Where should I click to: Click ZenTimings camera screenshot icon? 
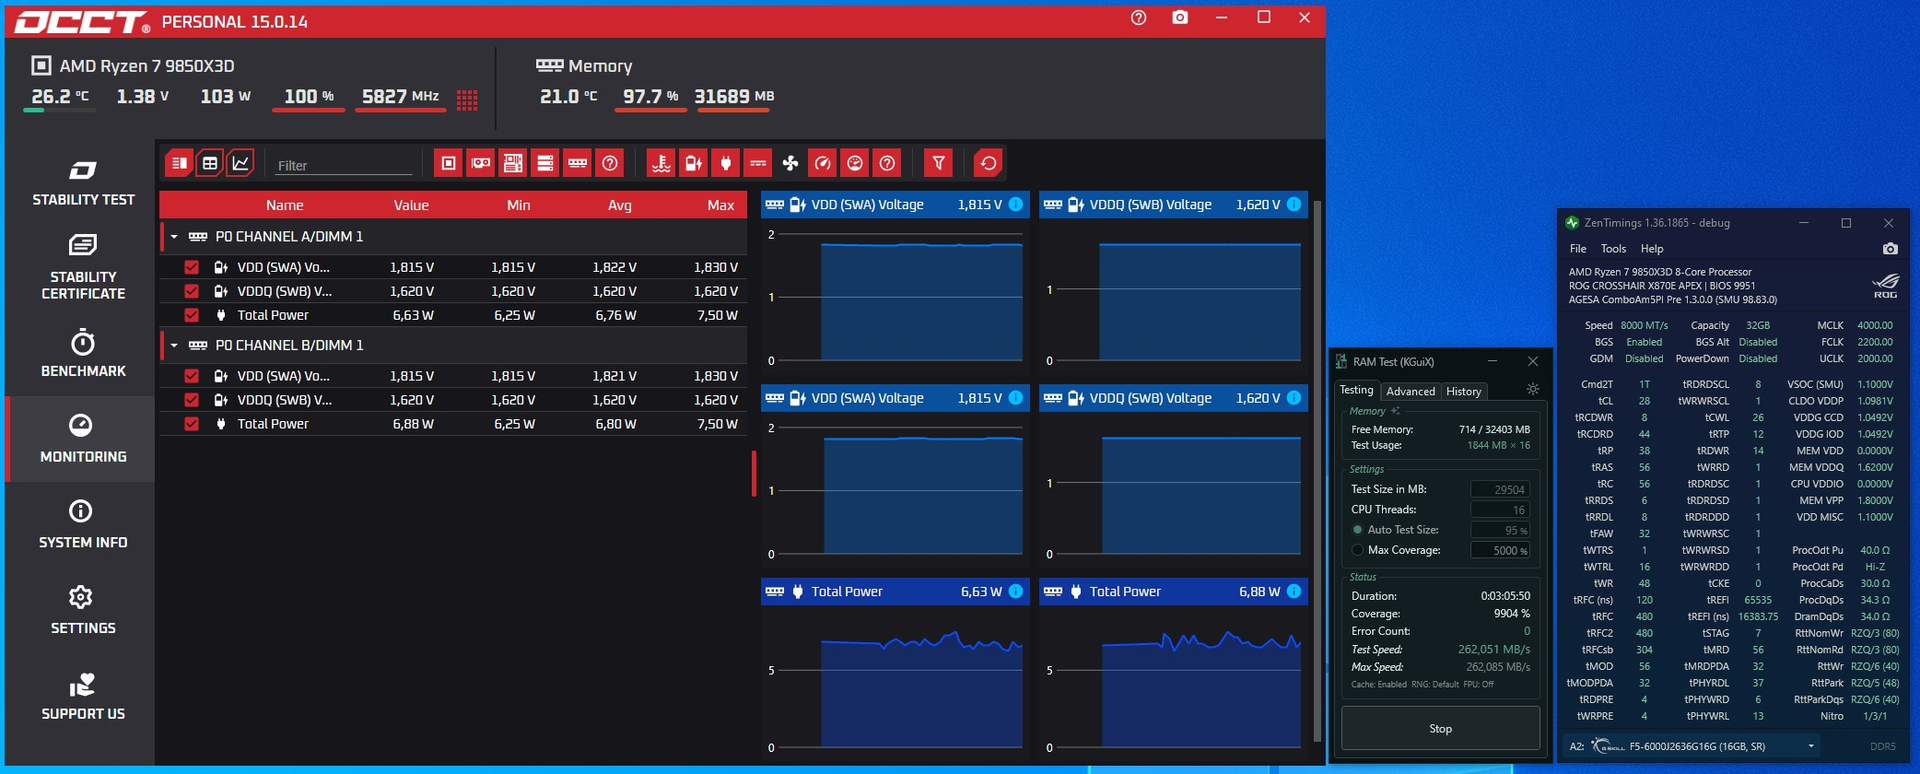point(1890,249)
